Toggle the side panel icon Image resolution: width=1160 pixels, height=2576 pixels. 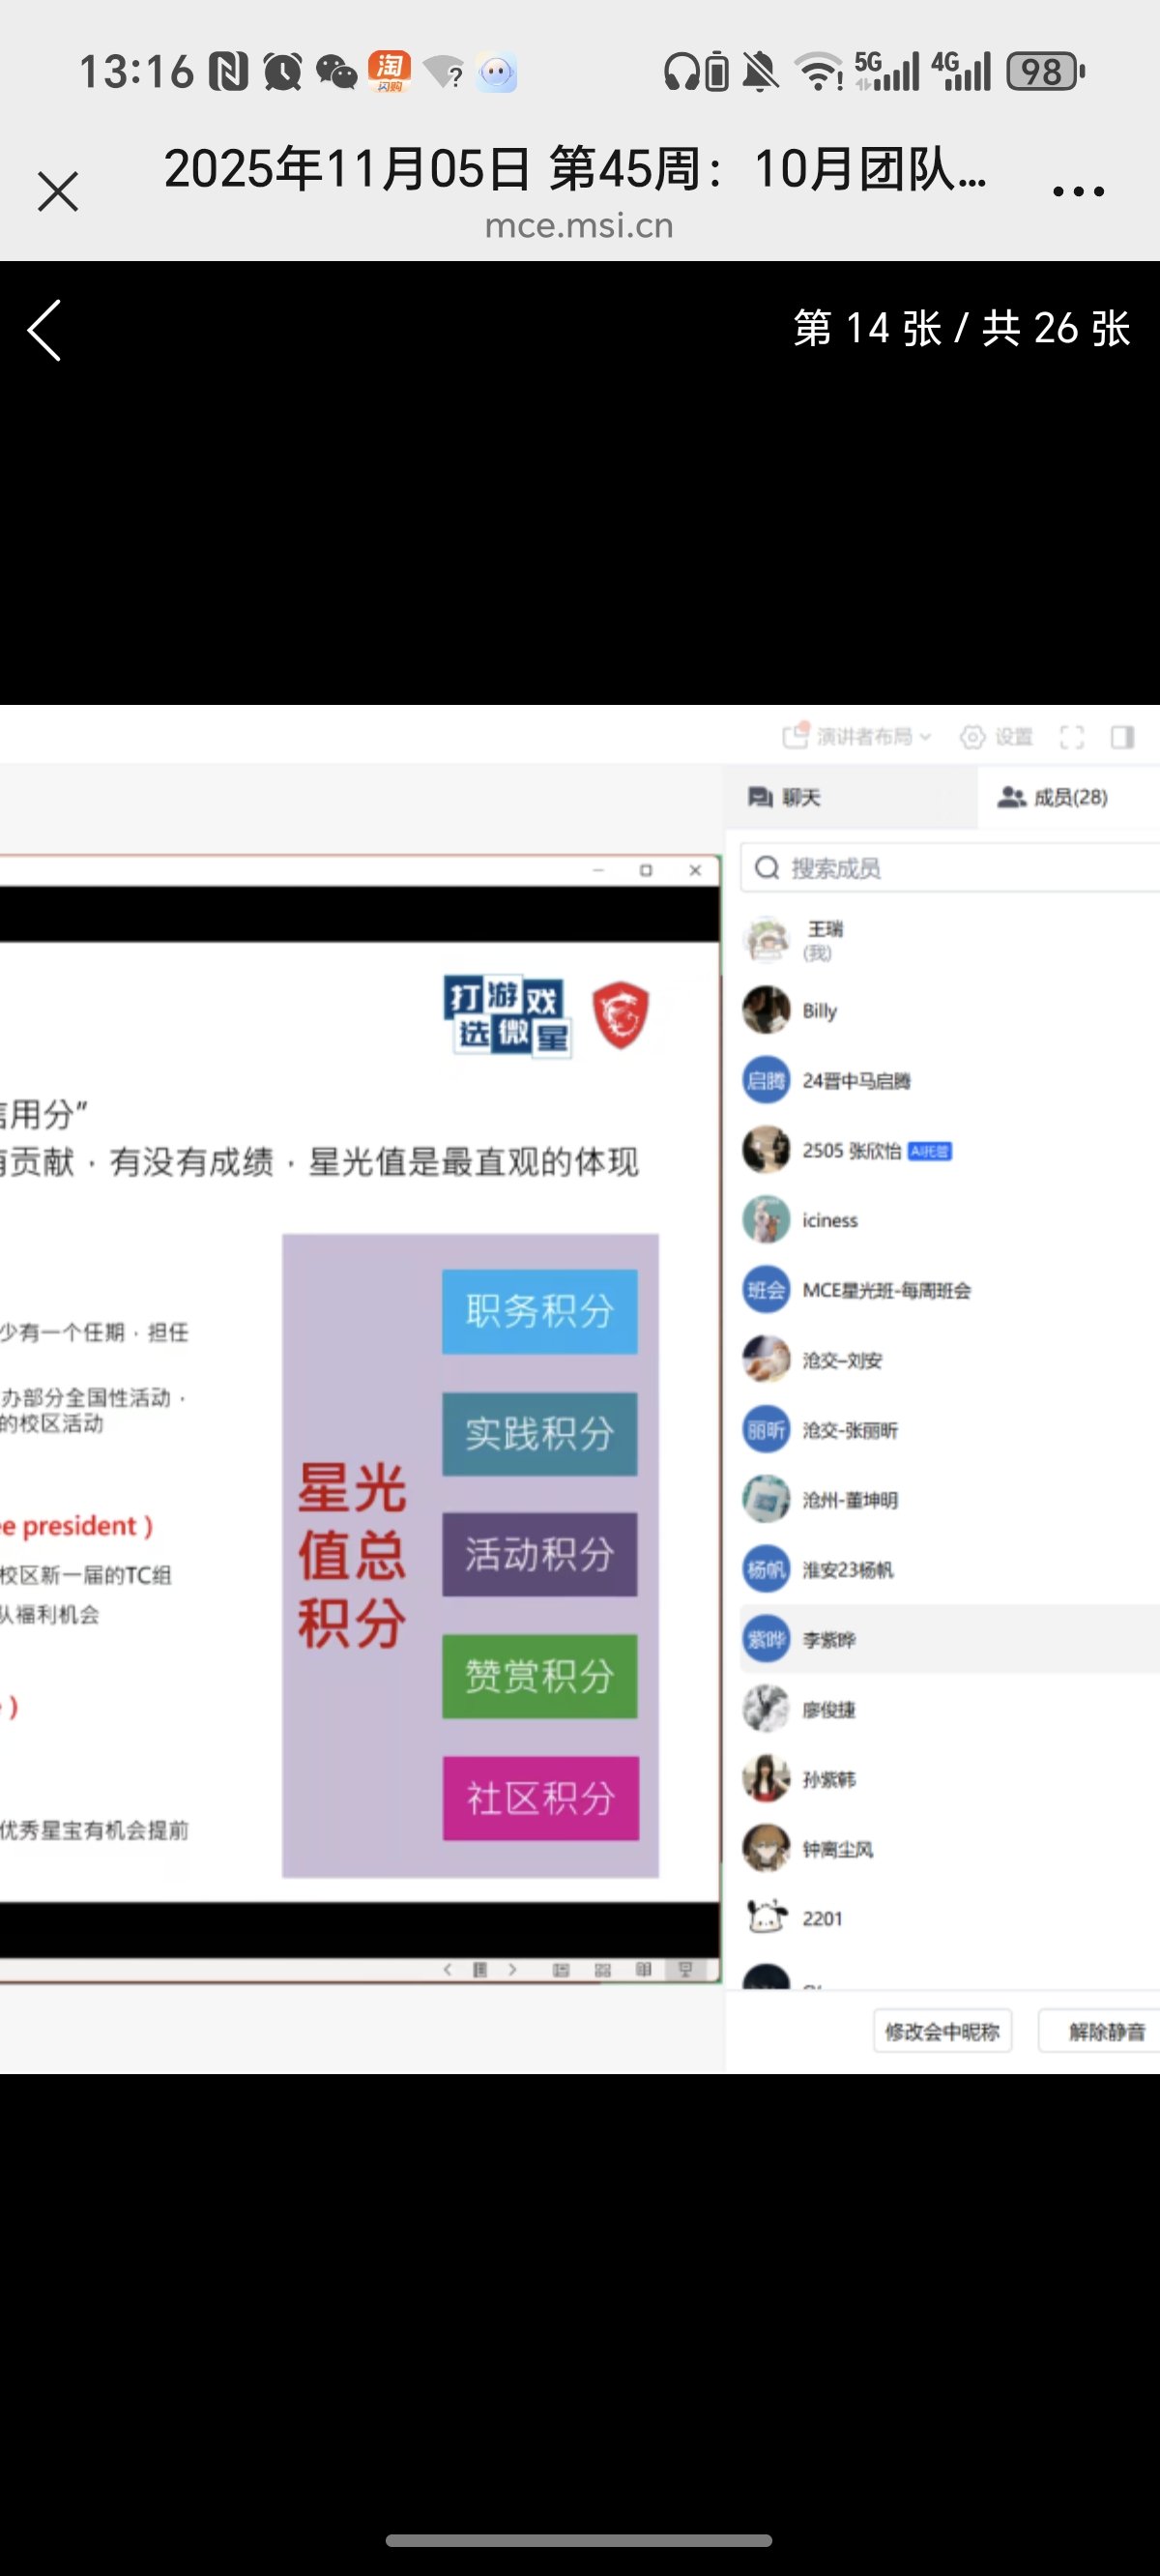click(x=1122, y=737)
